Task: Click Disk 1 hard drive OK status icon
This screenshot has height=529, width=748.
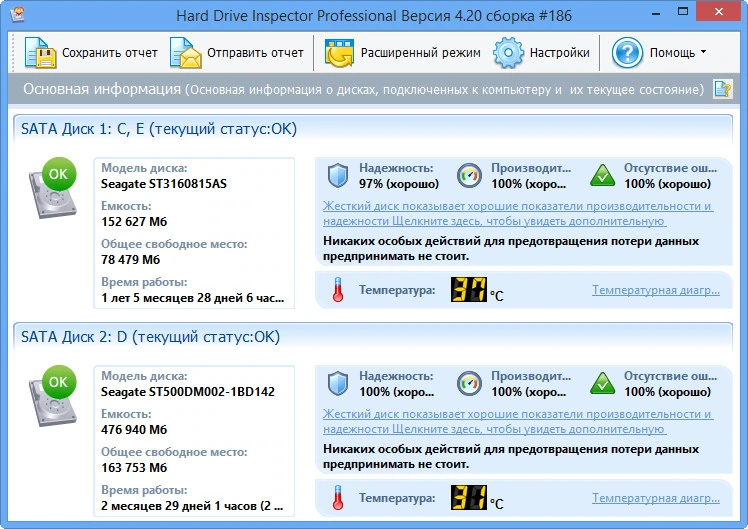Action: point(52,187)
